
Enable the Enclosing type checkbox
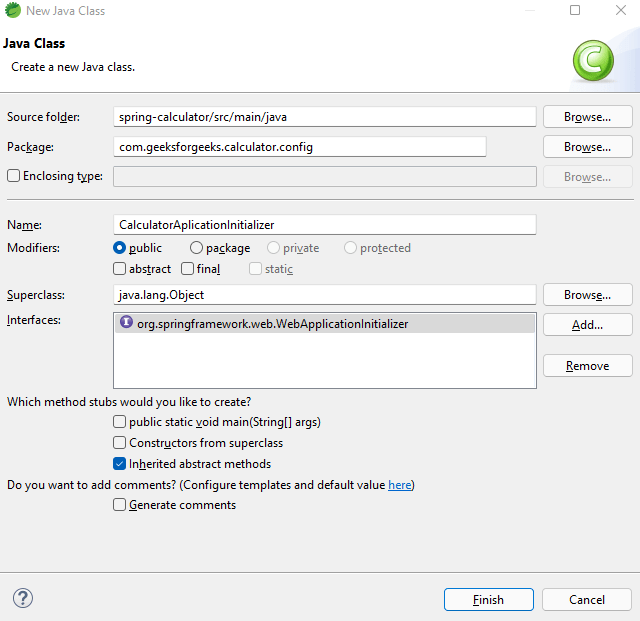pos(14,176)
